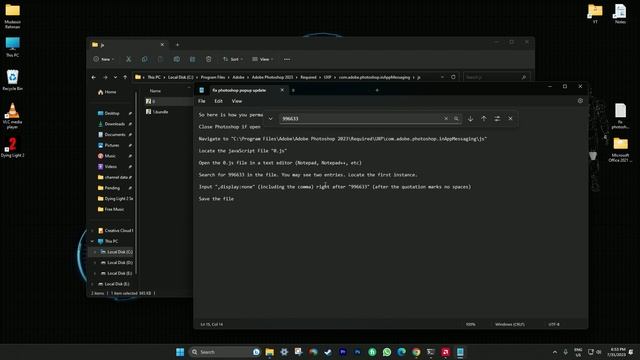
Task: Select the This PC desktop icon
Action: pyautogui.click(x=12, y=47)
